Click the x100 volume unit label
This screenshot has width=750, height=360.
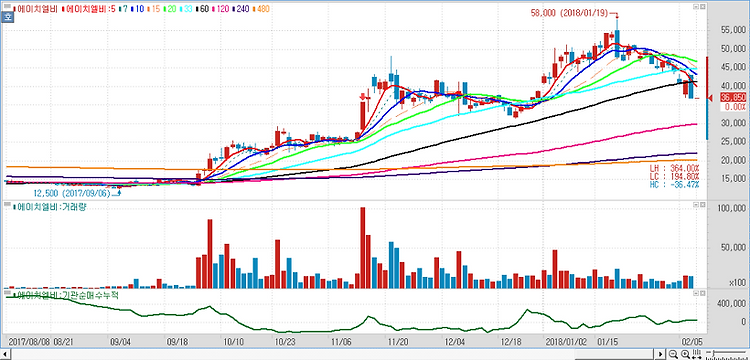pyautogui.click(x=737, y=283)
